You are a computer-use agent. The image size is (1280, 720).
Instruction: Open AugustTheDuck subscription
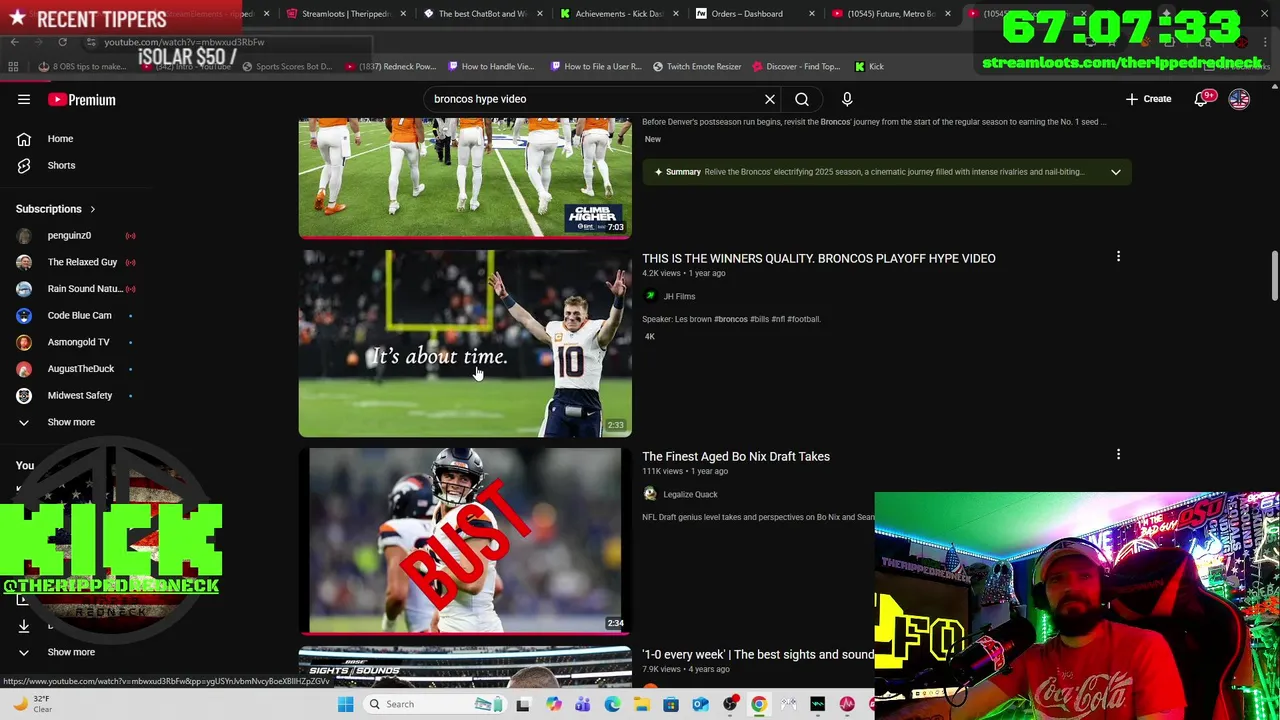(76, 368)
